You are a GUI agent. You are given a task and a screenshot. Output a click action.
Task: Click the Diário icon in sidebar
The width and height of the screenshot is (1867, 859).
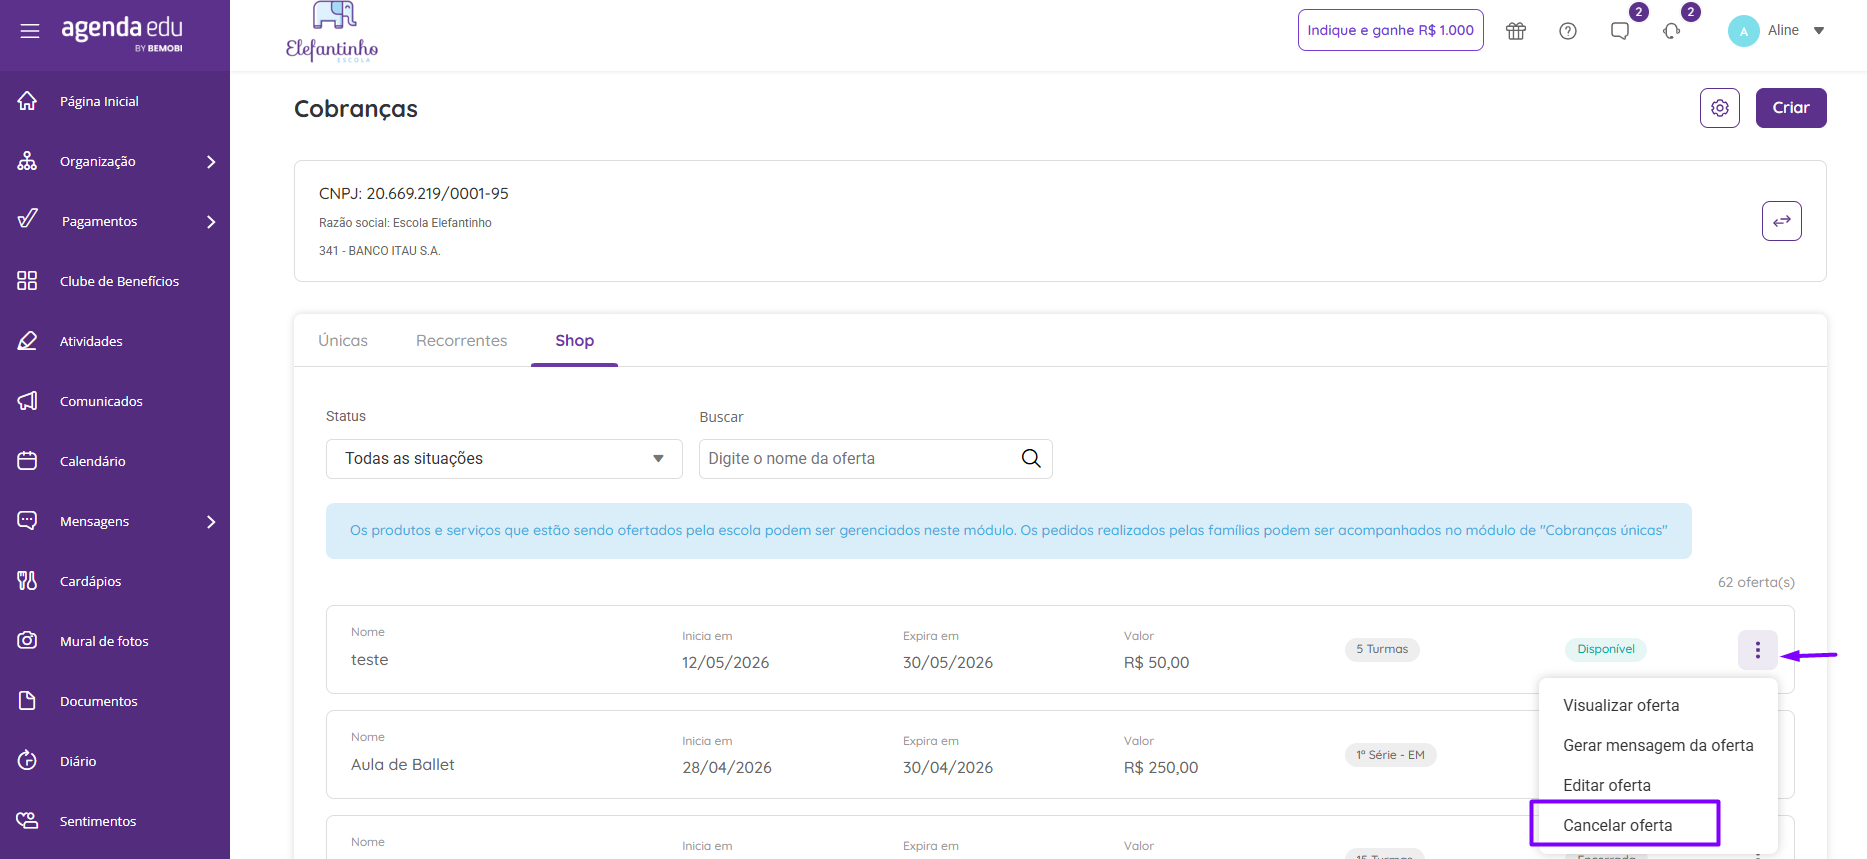tap(27, 761)
